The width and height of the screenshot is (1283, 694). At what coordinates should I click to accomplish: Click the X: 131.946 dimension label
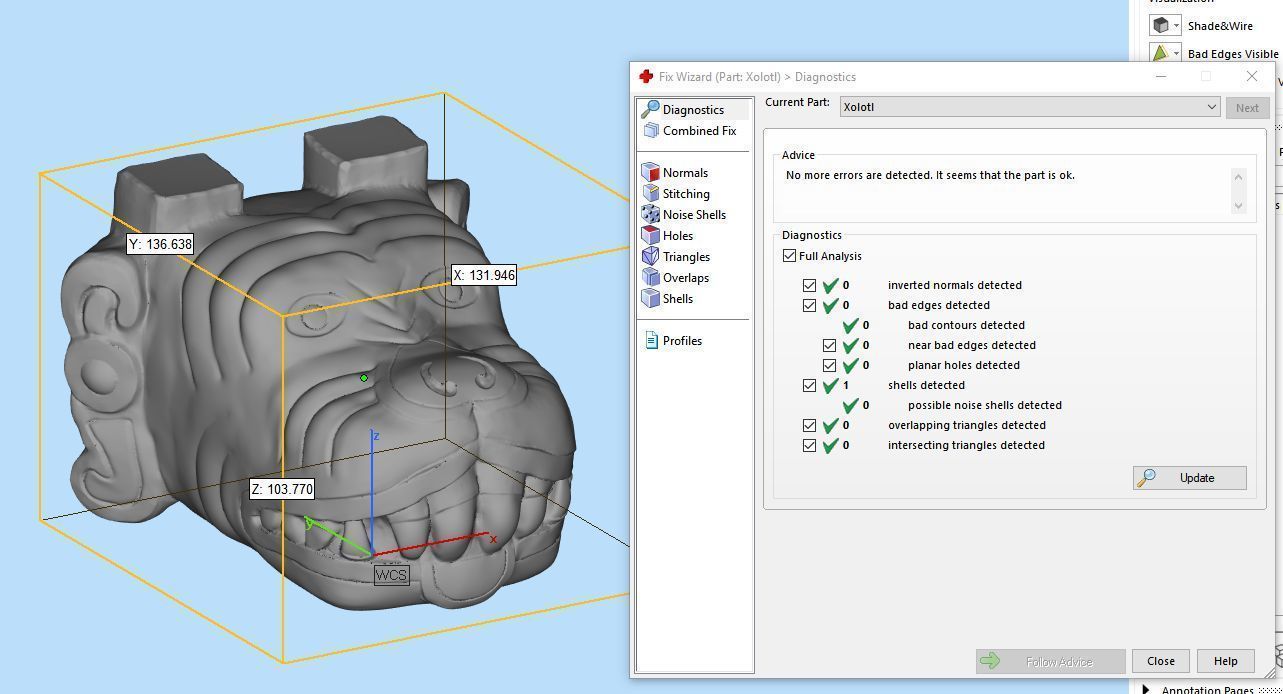[484, 275]
